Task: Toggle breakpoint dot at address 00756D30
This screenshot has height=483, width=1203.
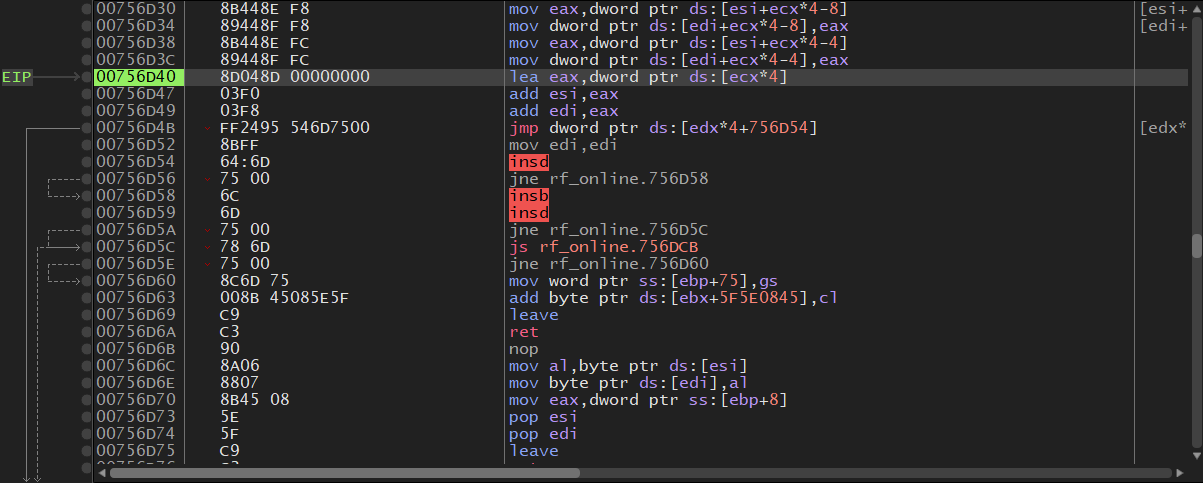Action: (x=86, y=8)
